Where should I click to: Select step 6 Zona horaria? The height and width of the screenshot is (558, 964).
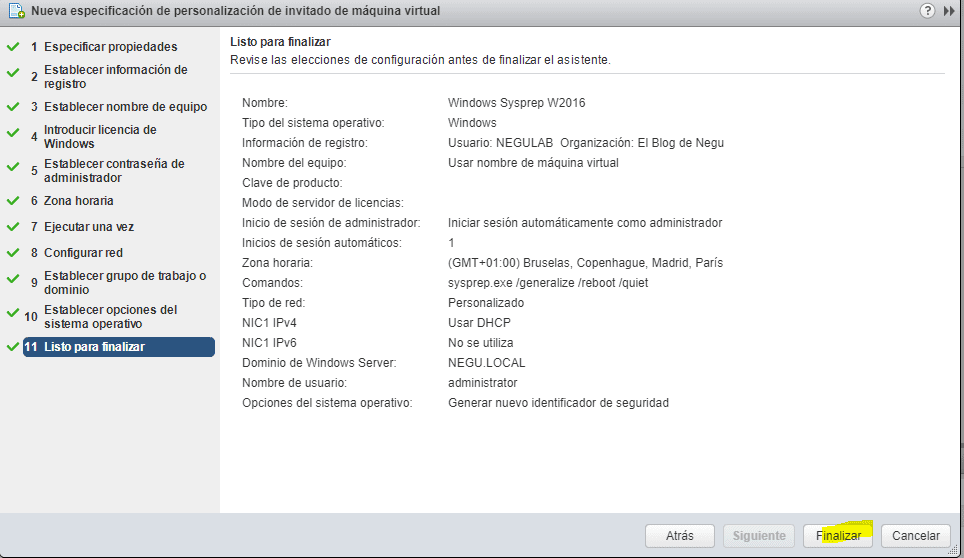click(x=78, y=201)
